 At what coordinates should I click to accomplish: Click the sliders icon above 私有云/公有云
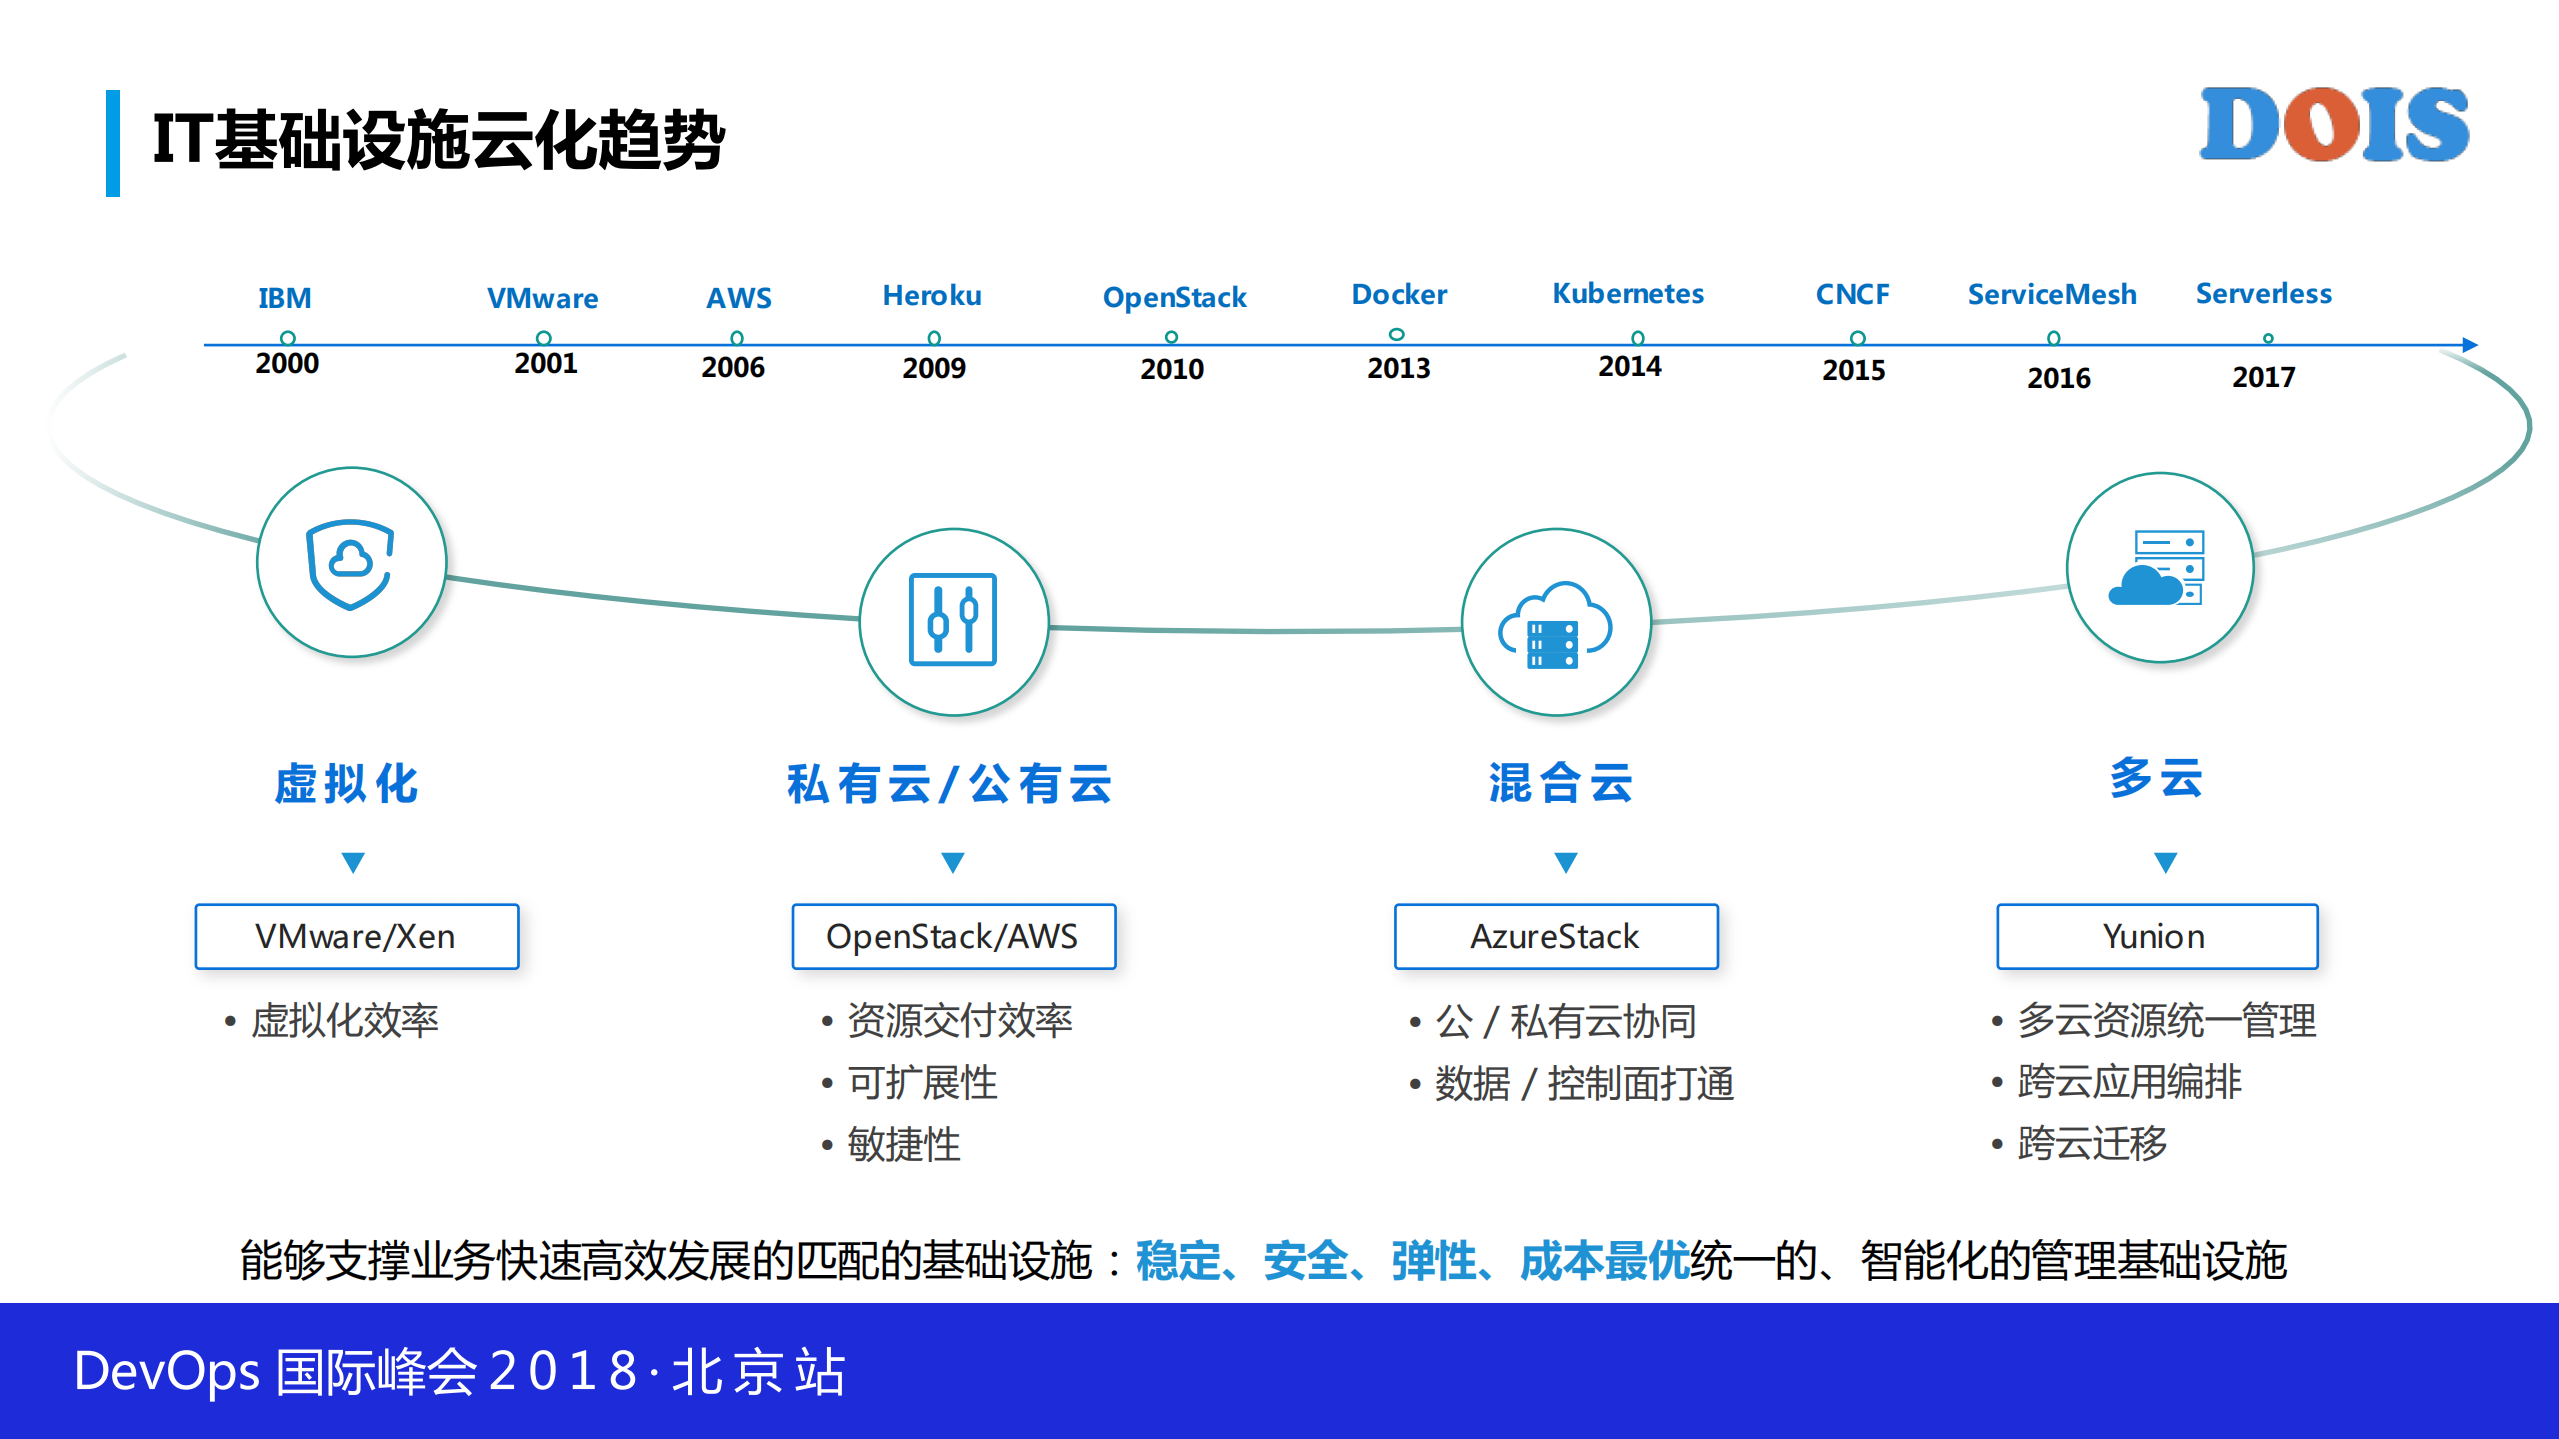click(x=951, y=622)
